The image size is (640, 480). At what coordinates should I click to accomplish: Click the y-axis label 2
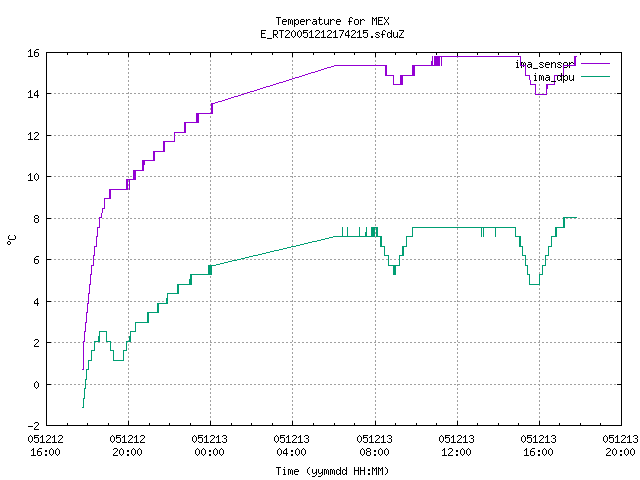point(36,343)
